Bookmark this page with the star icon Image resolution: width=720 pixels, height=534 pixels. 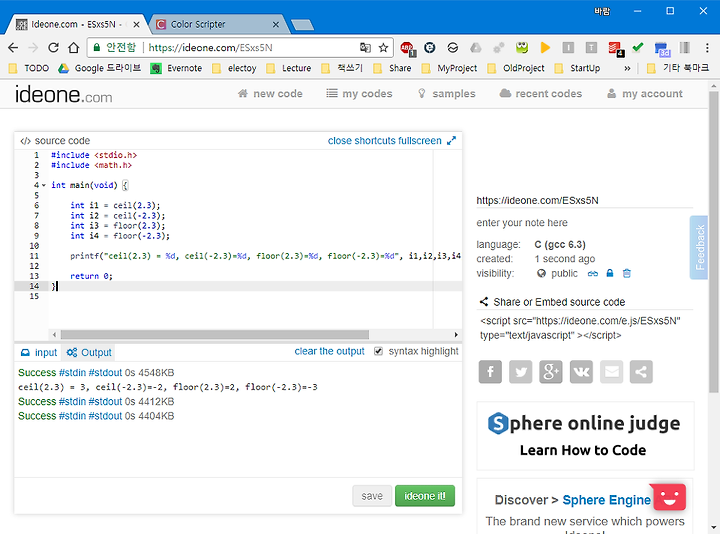(383, 48)
